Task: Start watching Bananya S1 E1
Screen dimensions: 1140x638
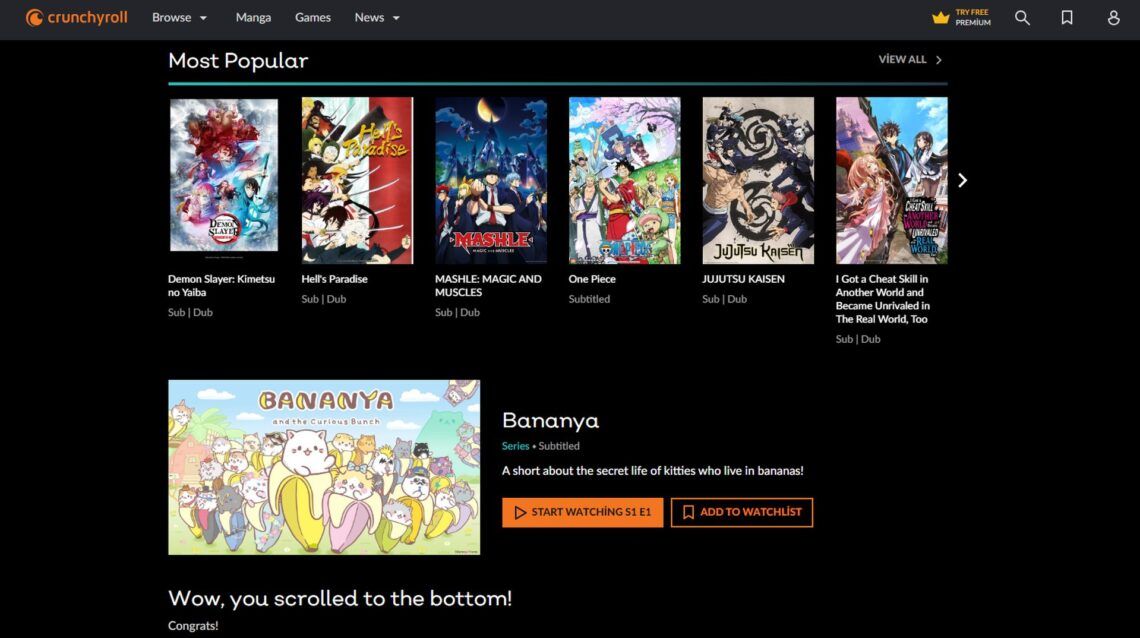Action: (582, 511)
